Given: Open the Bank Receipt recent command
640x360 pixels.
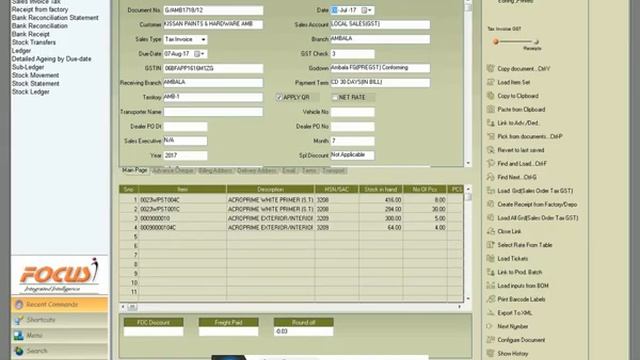Looking at the screenshot, I should [31, 34].
